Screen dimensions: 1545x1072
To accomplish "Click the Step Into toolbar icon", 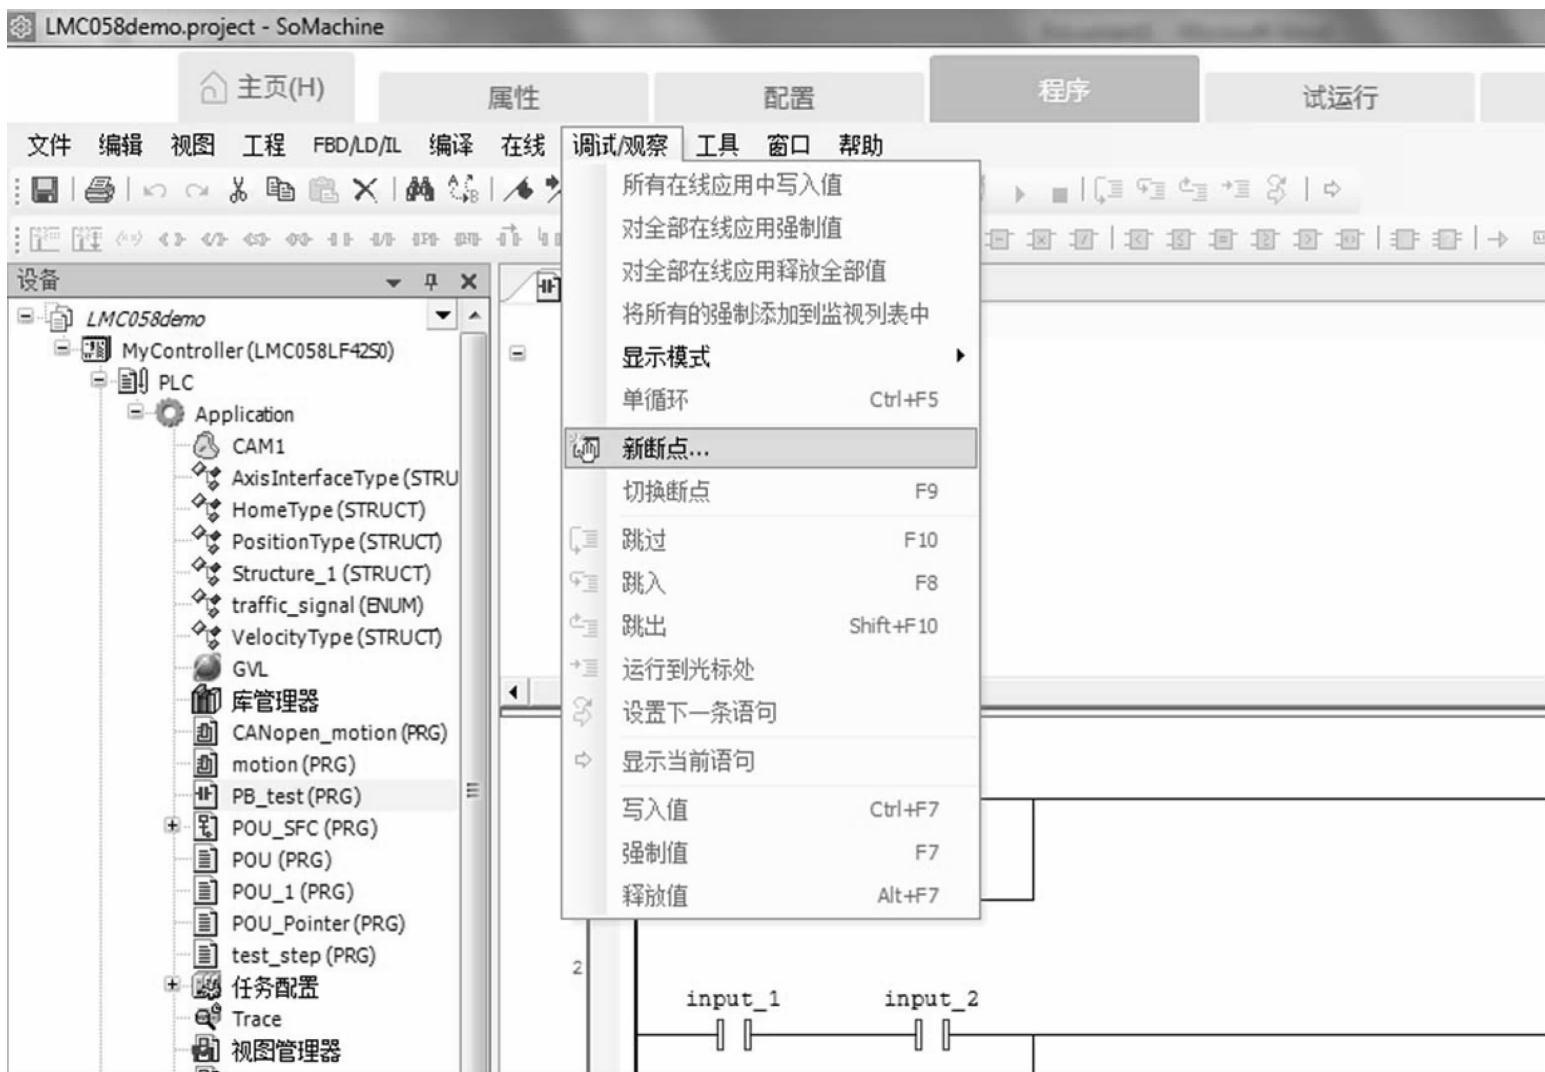I will click(1151, 189).
